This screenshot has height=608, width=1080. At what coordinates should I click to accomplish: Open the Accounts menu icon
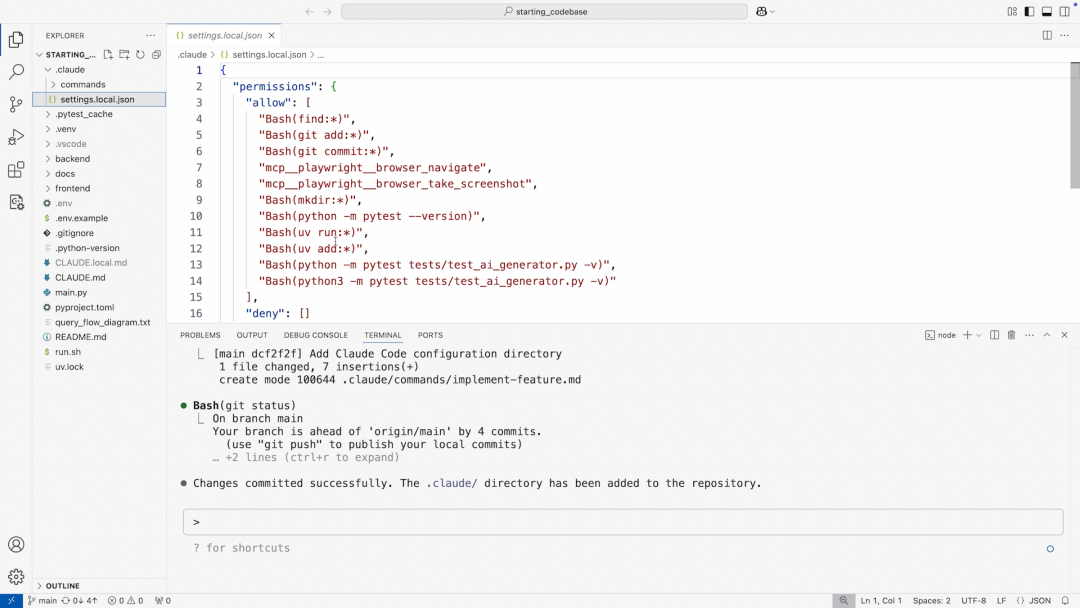click(x=16, y=545)
